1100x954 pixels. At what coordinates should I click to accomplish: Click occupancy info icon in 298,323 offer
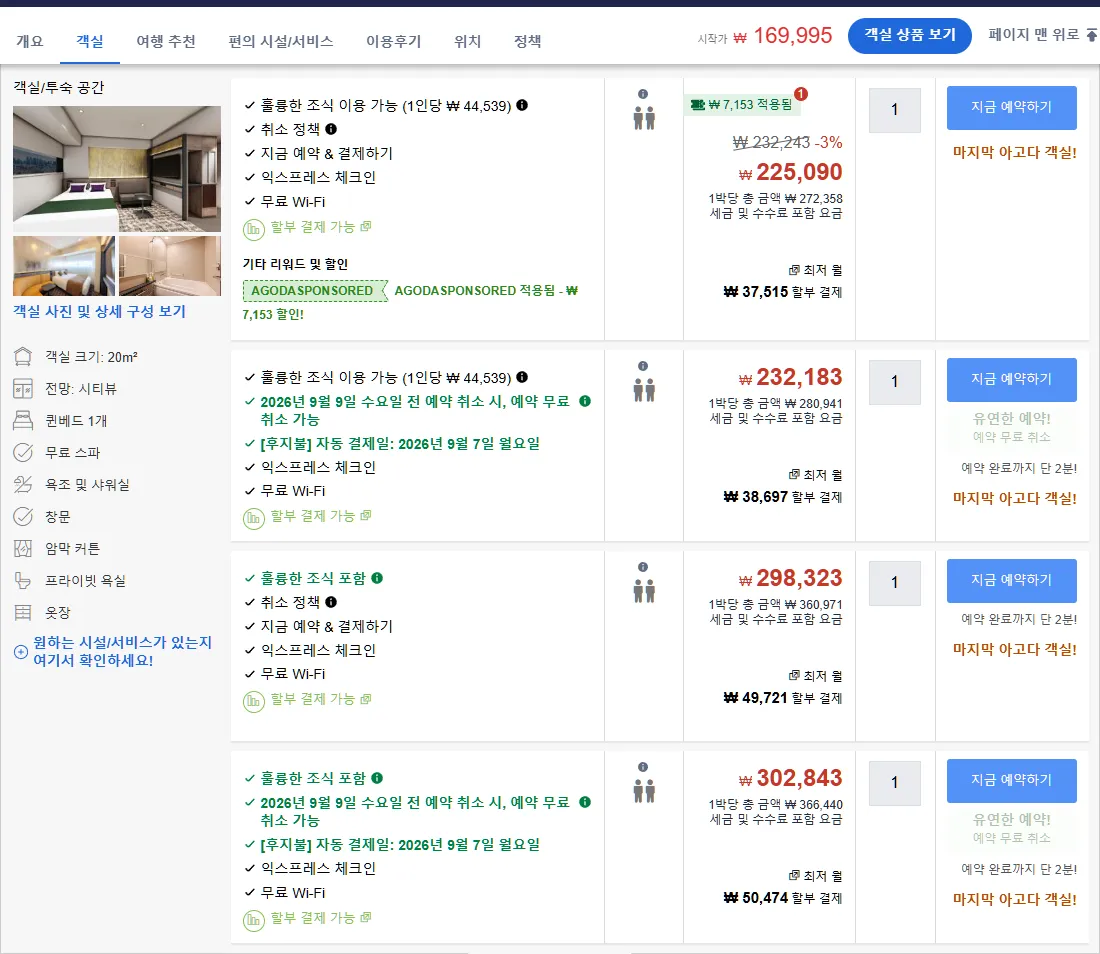(x=643, y=567)
